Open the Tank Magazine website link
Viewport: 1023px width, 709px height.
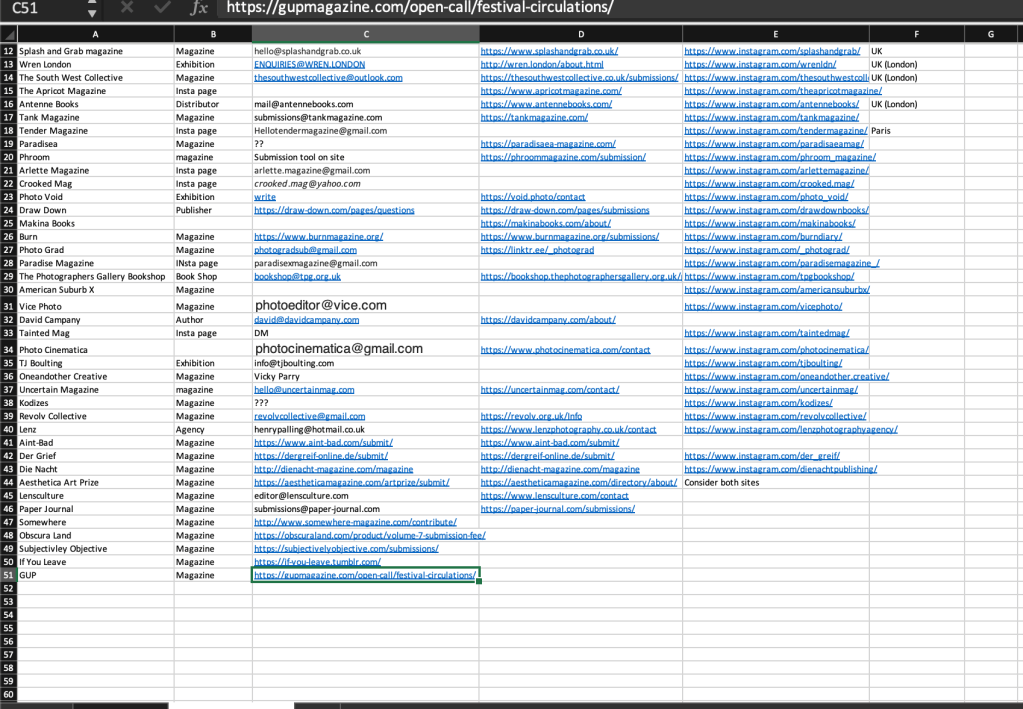[534, 117]
